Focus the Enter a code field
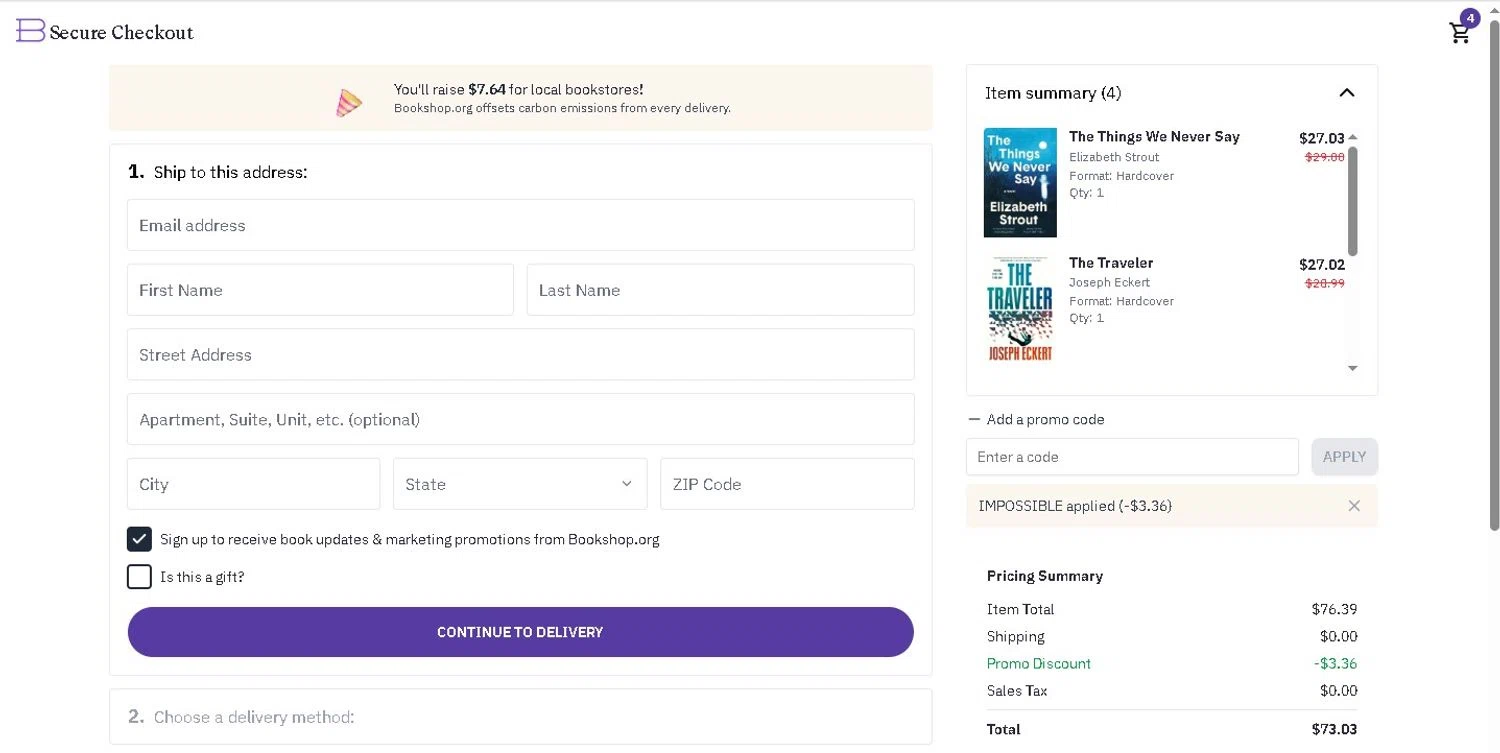The width and height of the screenshot is (1500, 753). pos(1132,457)
